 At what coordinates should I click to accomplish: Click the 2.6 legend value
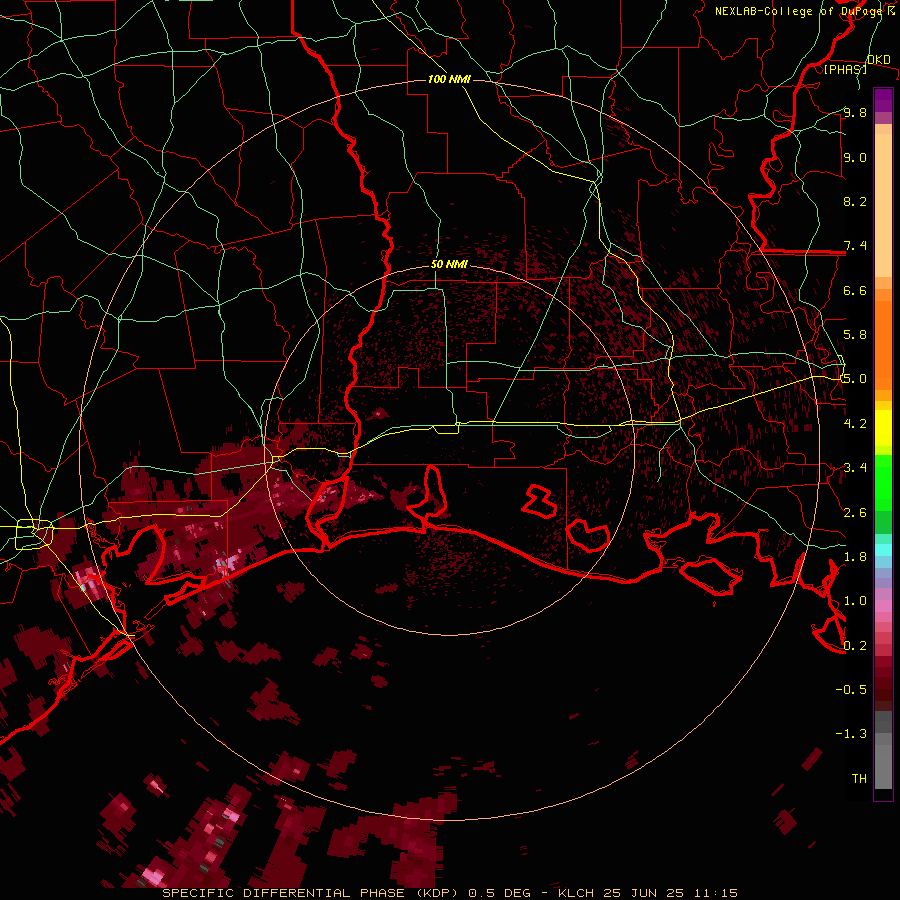click(855, 513)
